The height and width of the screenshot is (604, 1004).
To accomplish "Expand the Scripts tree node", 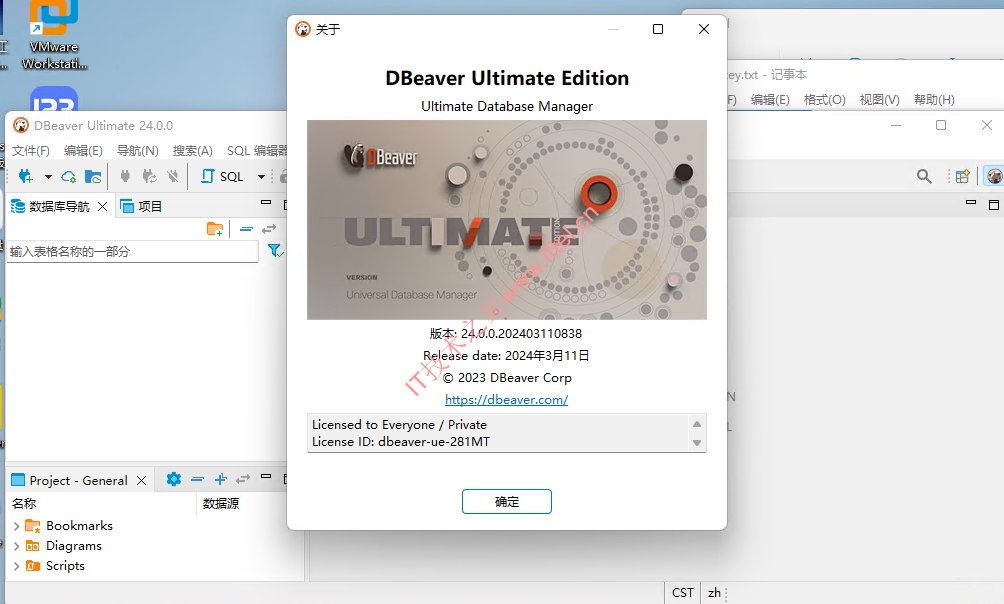I will tap(17, 566).
